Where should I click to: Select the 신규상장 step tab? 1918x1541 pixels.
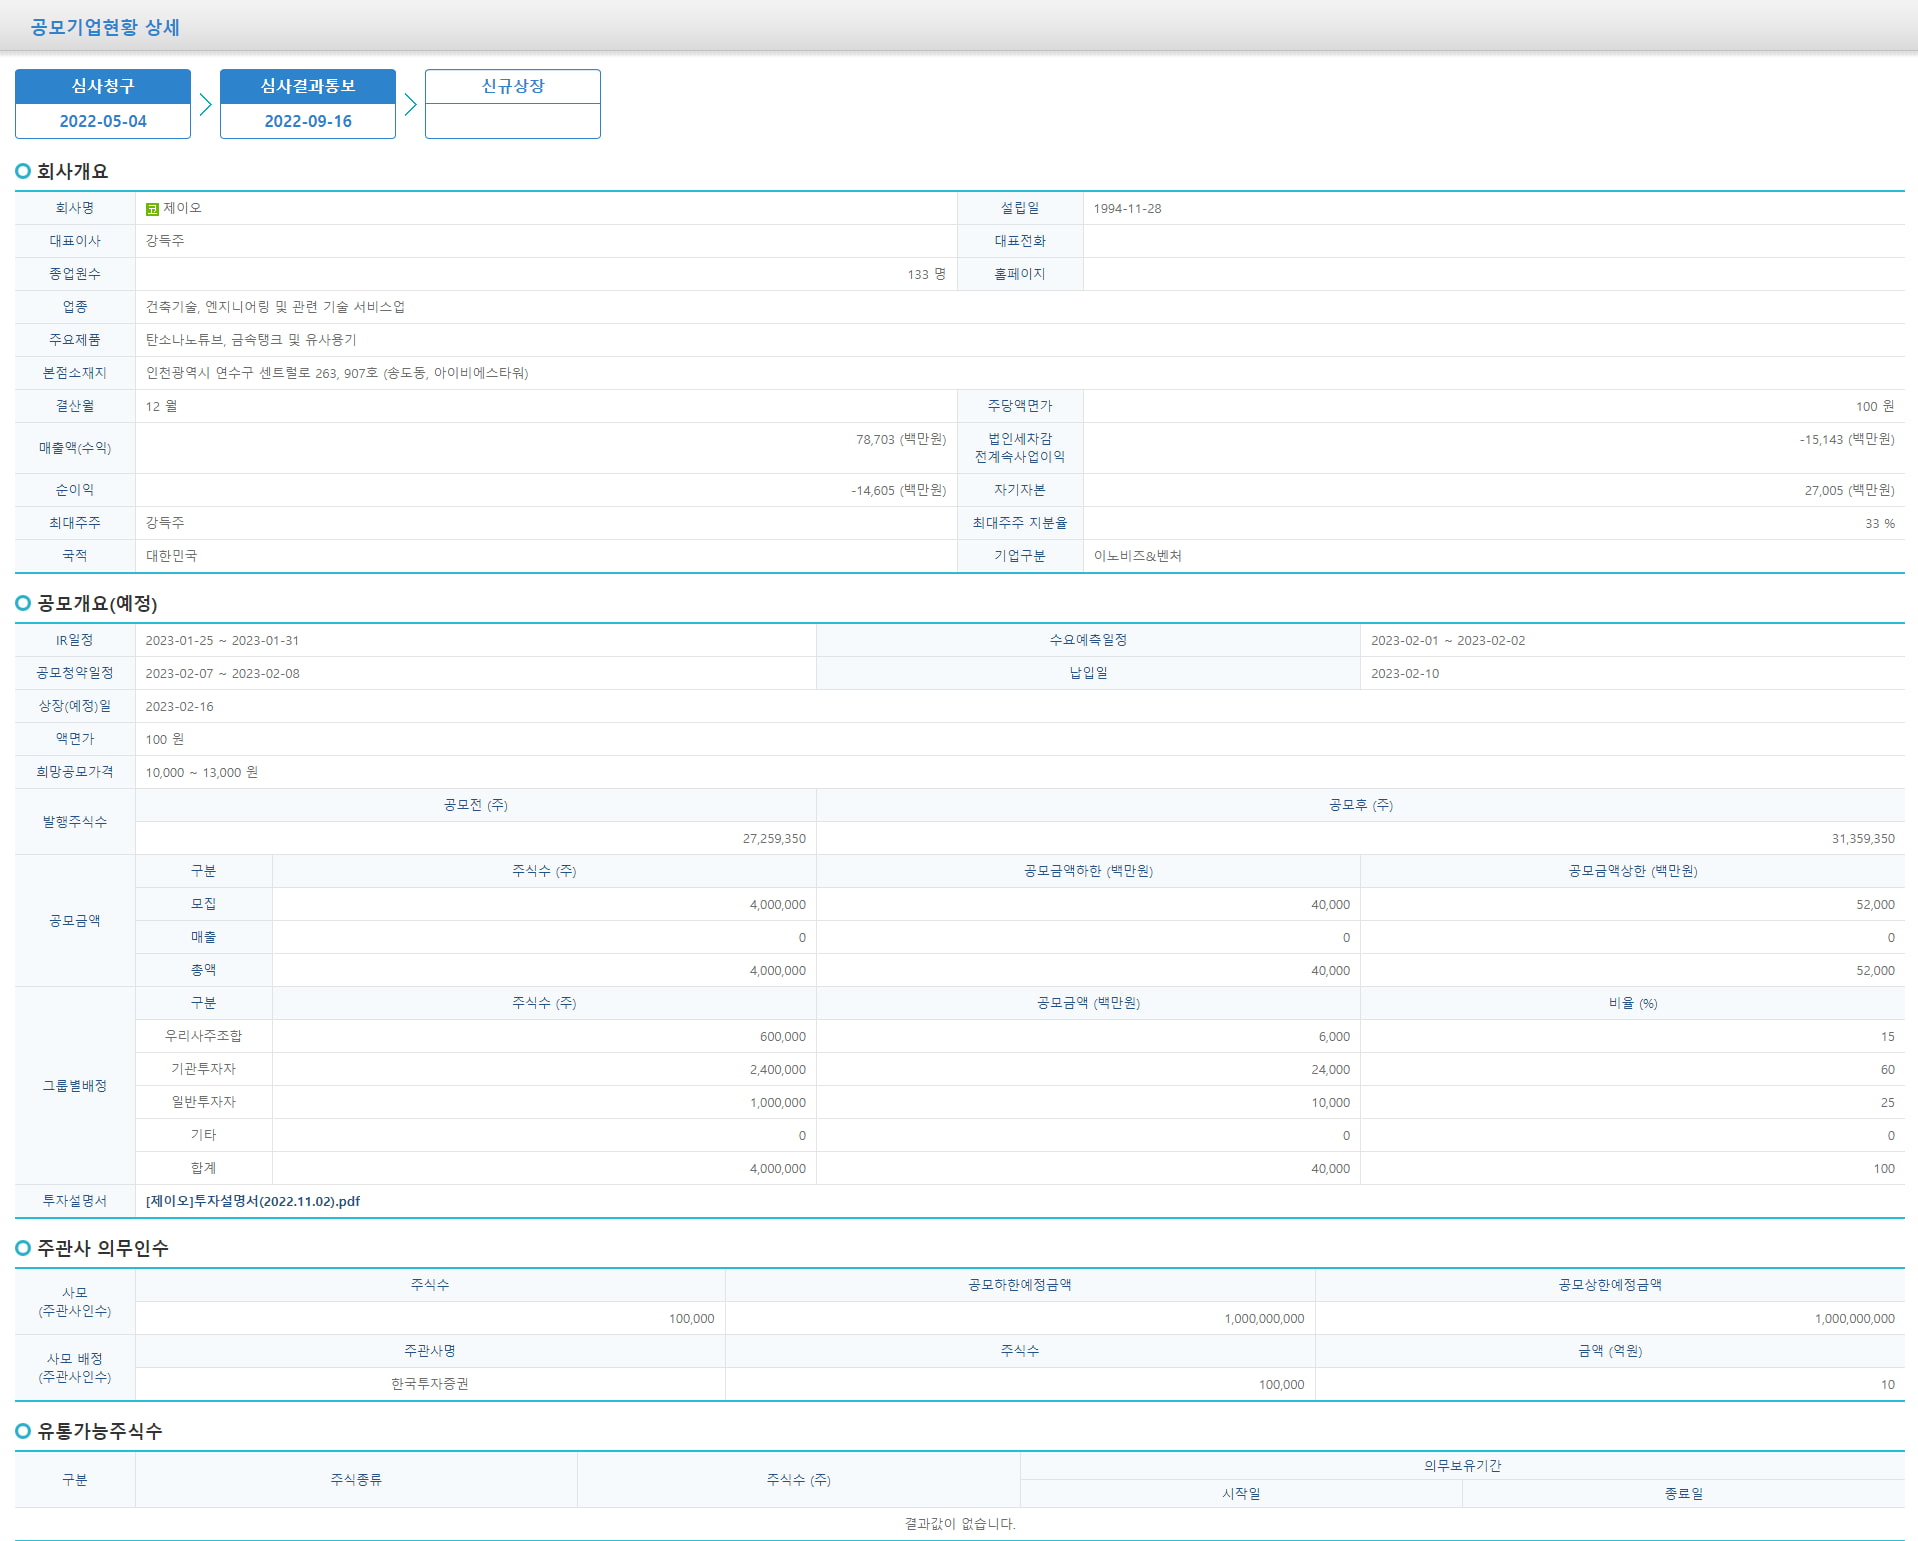tap(513, 87)
